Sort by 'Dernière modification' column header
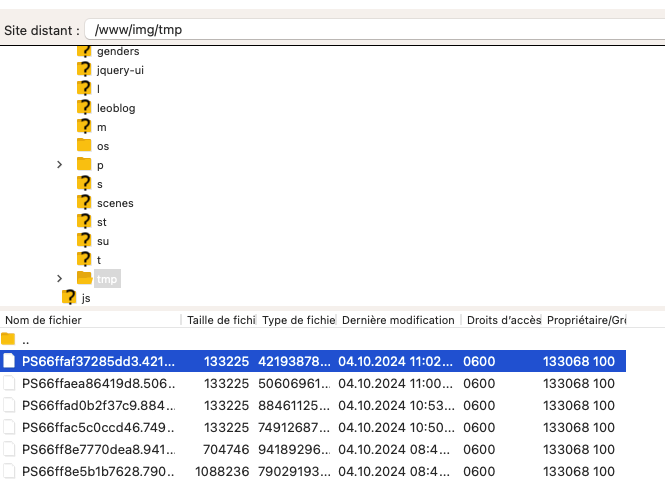The width and height of the screenshot is (665, 484). tap(398, 320)
